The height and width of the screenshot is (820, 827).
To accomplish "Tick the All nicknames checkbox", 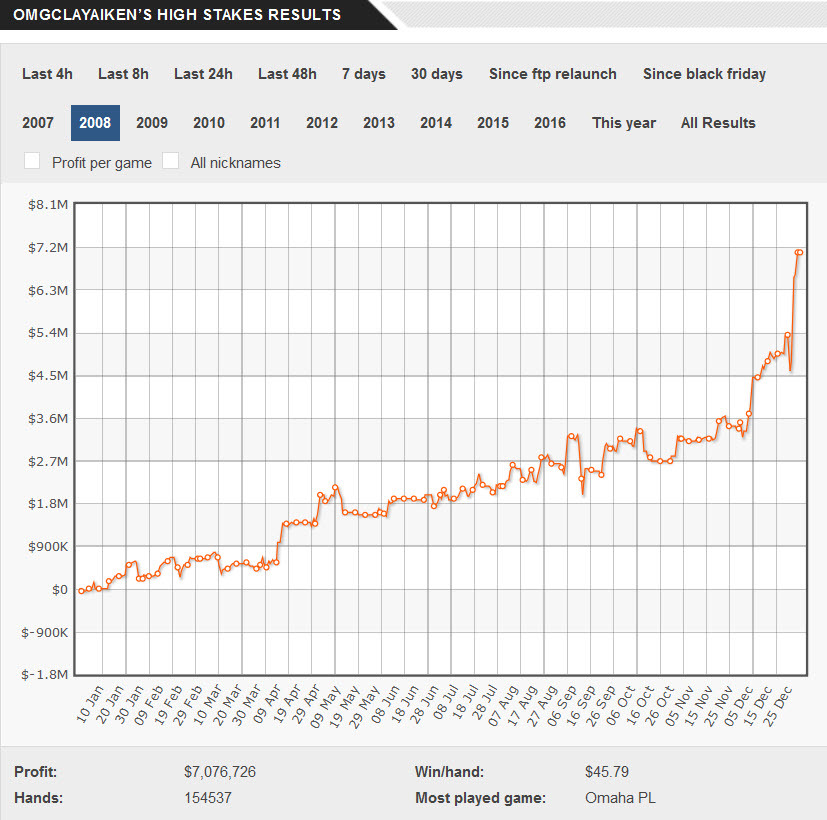I will [x=170, y=160].
